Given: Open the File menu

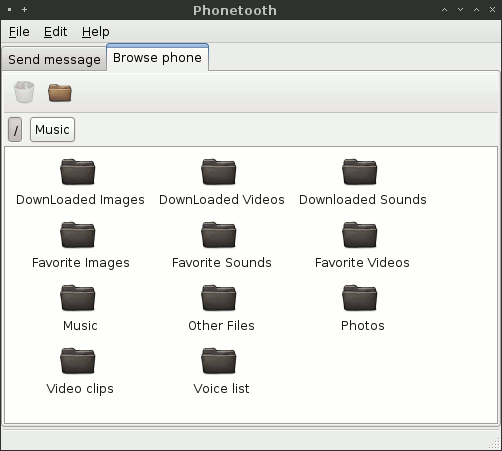Looking at the screenshot, I should coord(19,32).
